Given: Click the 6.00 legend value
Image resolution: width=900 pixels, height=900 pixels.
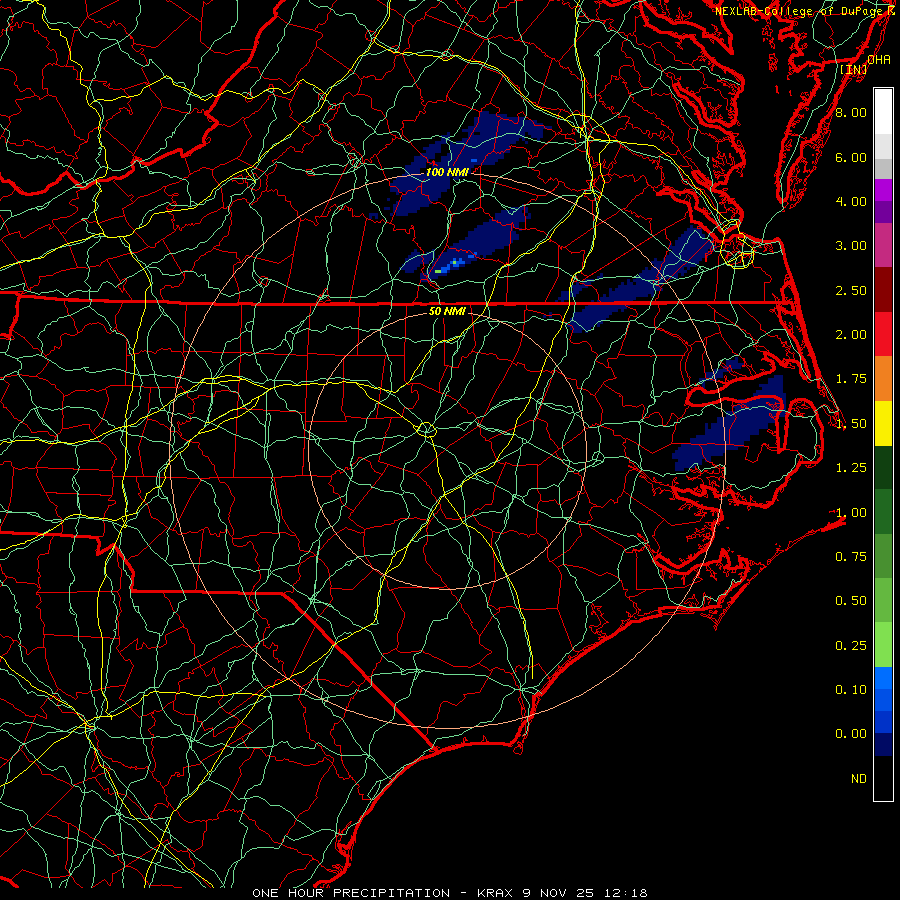Looking at the screenshot, I should 851,157.
